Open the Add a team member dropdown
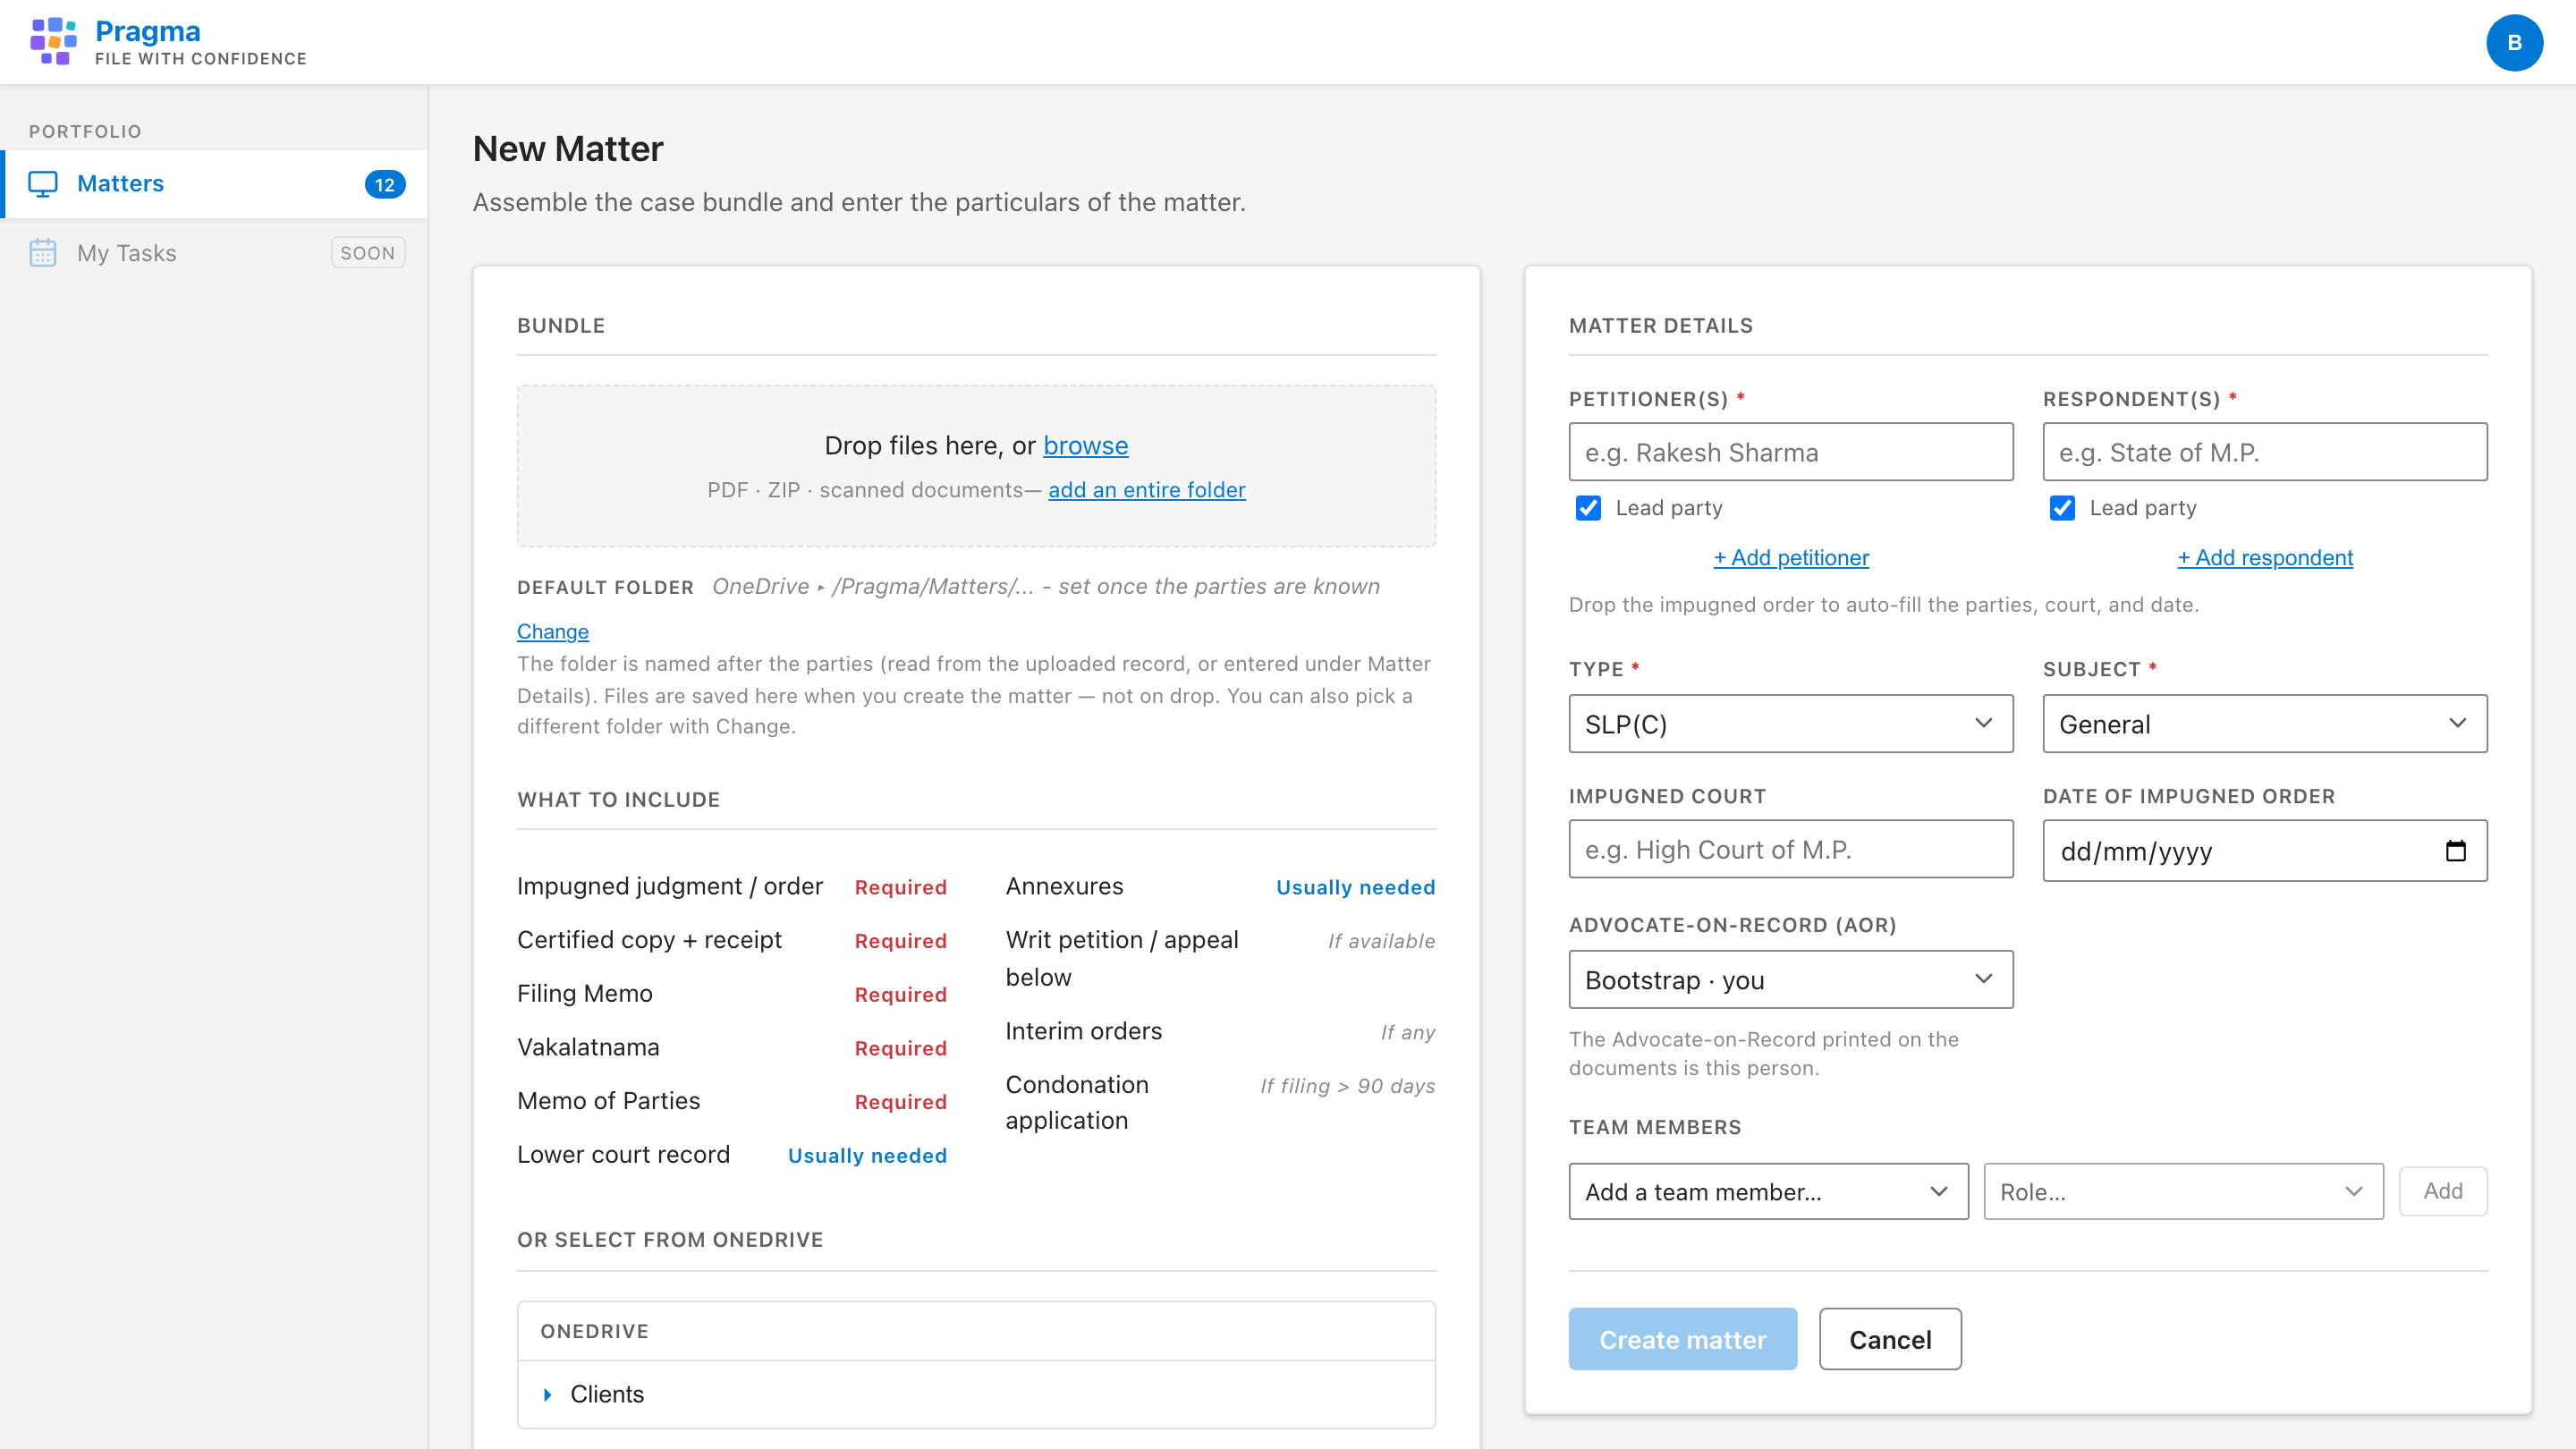 point(1768,1191)
